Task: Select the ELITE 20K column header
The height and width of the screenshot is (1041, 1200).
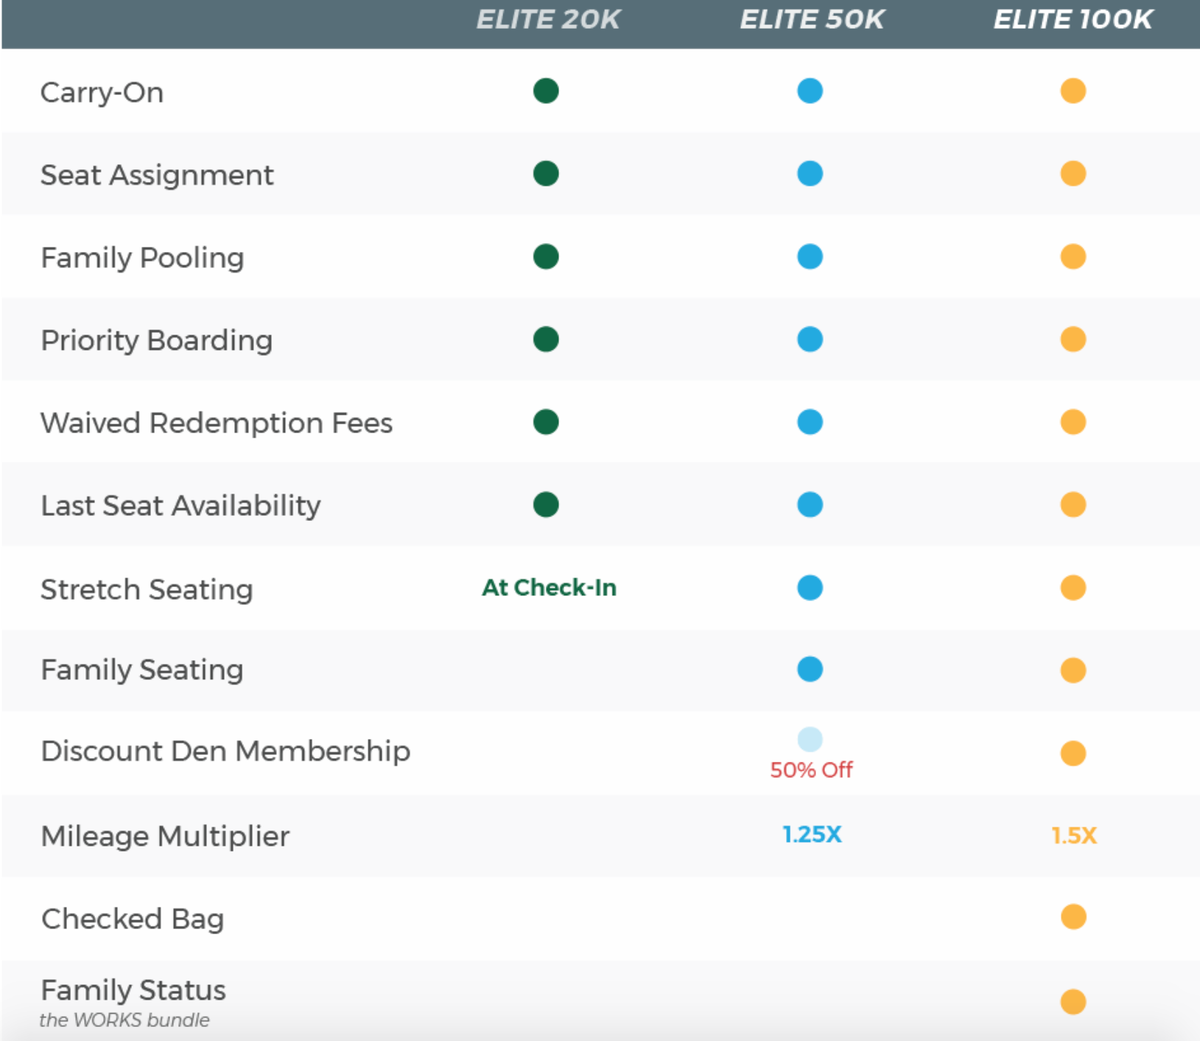Action: pyautogui.click(x=548, y=18)
